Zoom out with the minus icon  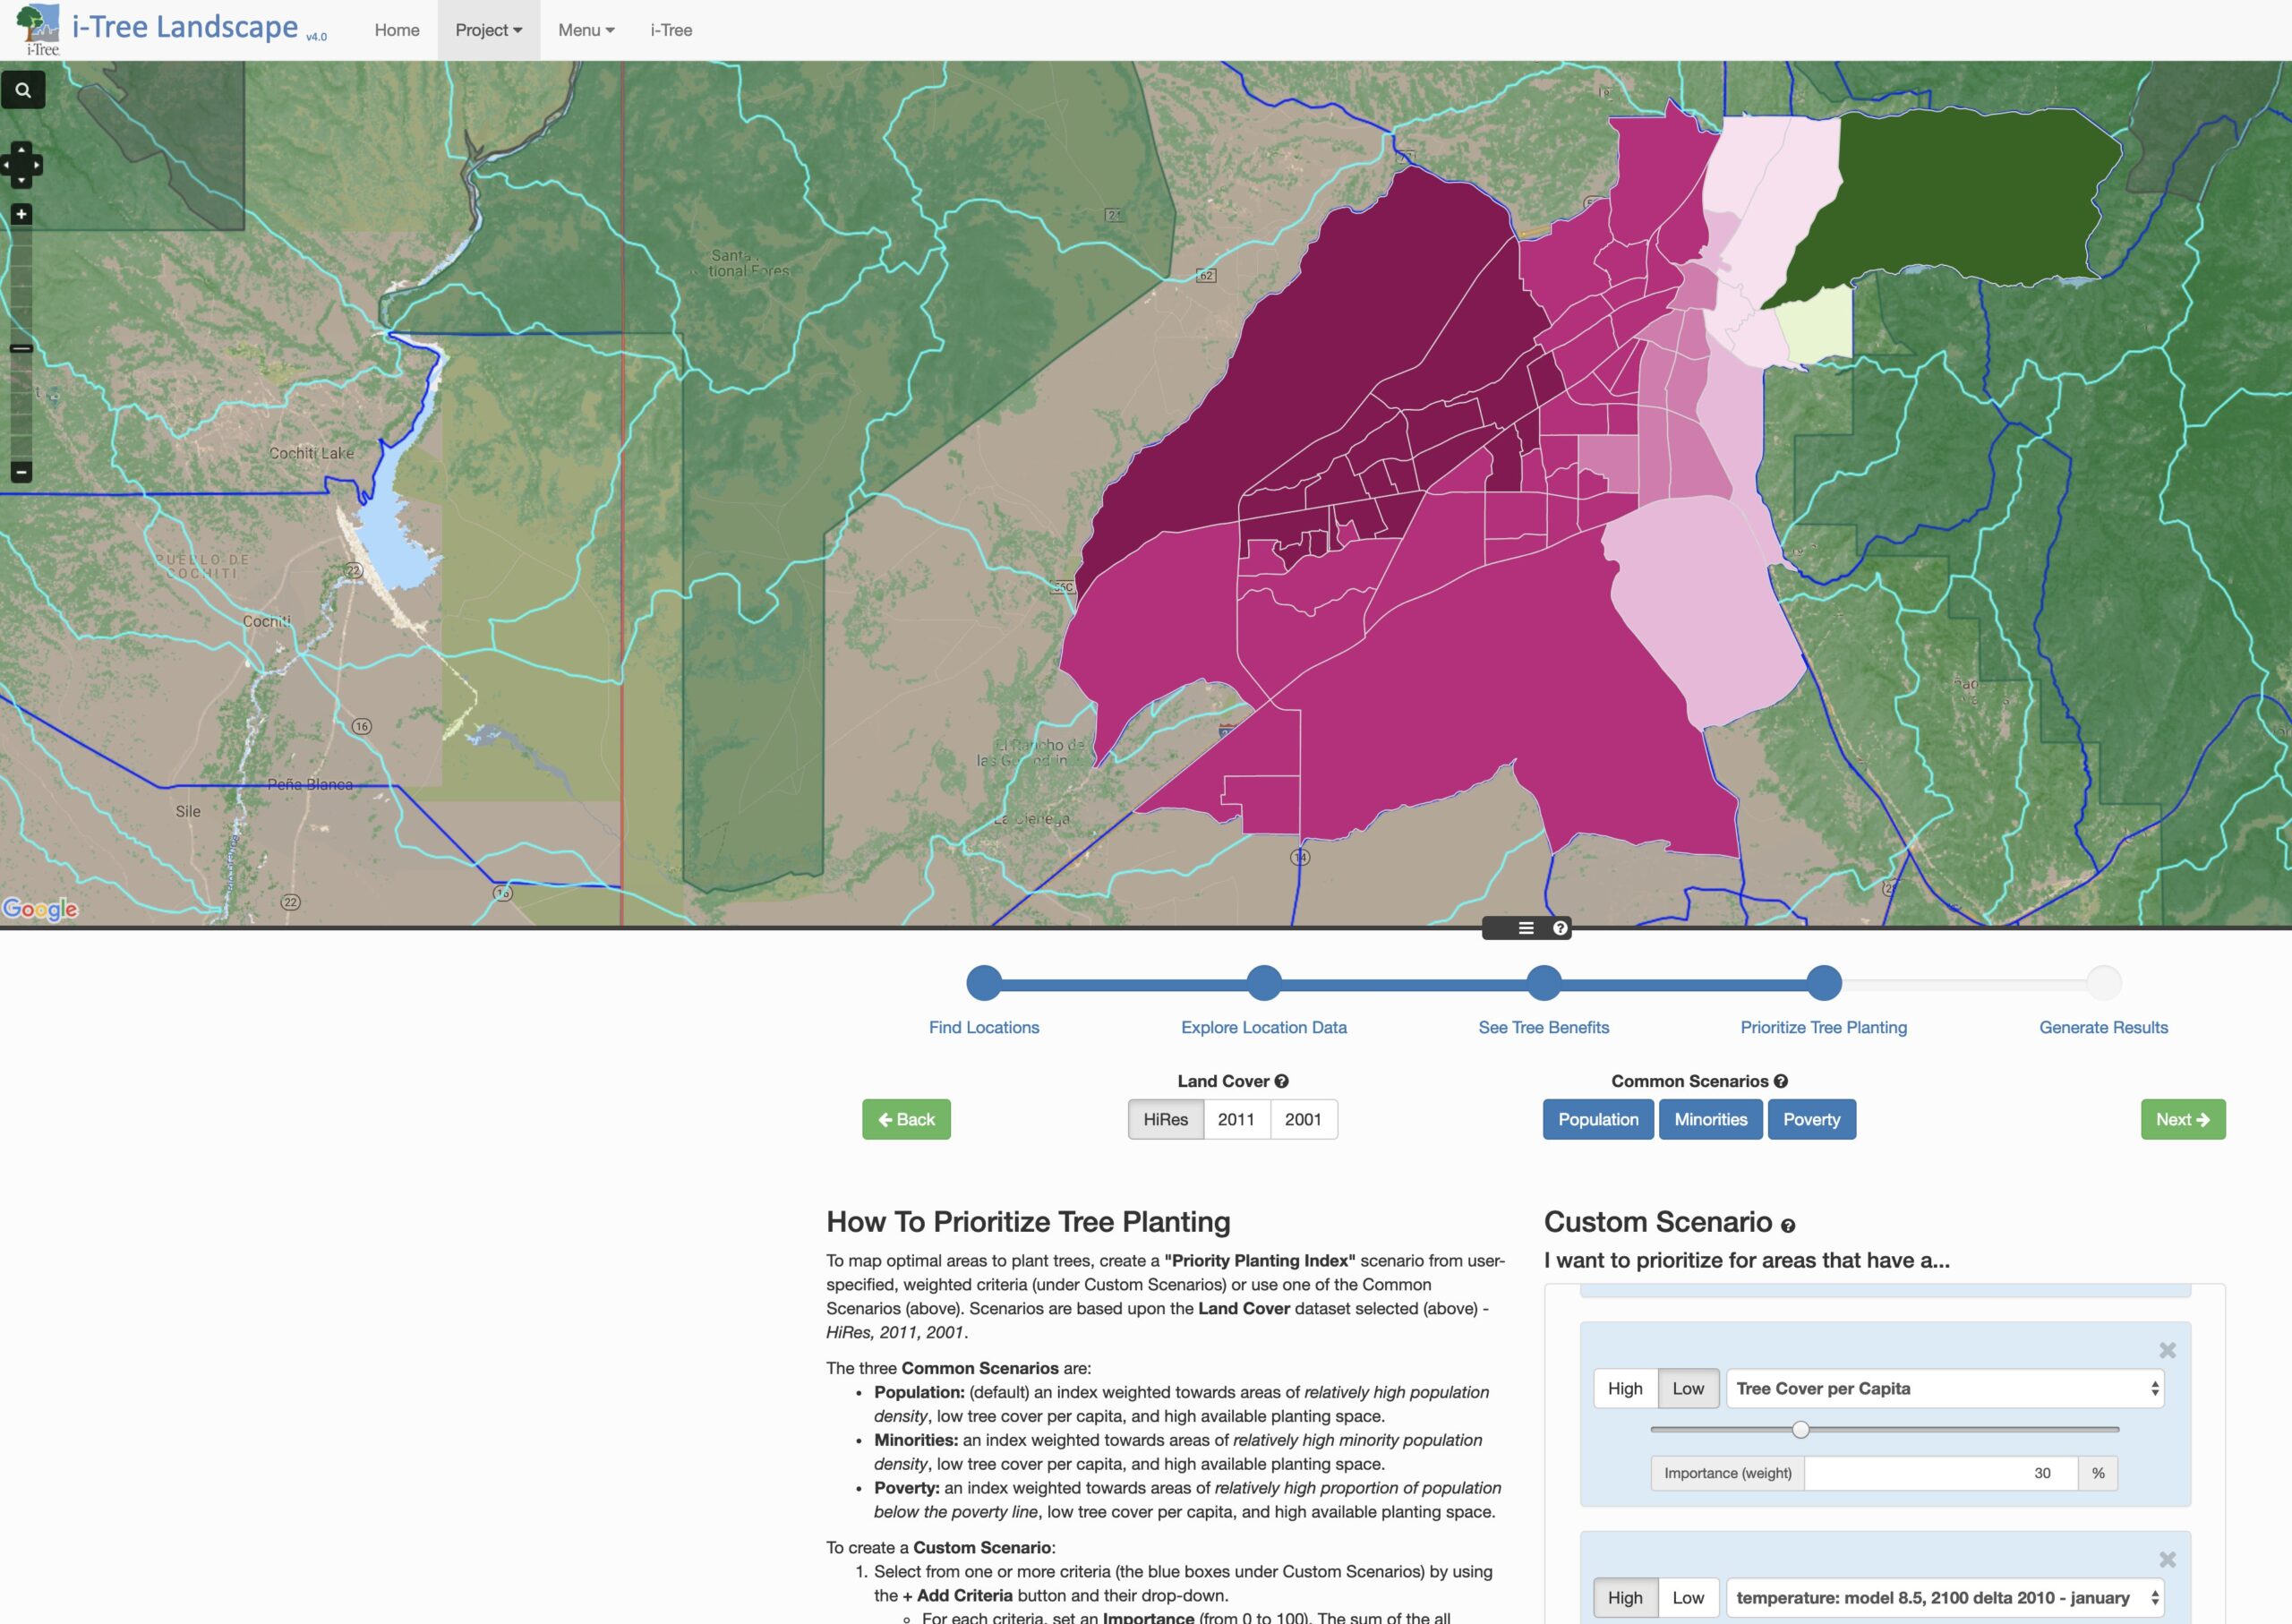[x=21, y=471]
